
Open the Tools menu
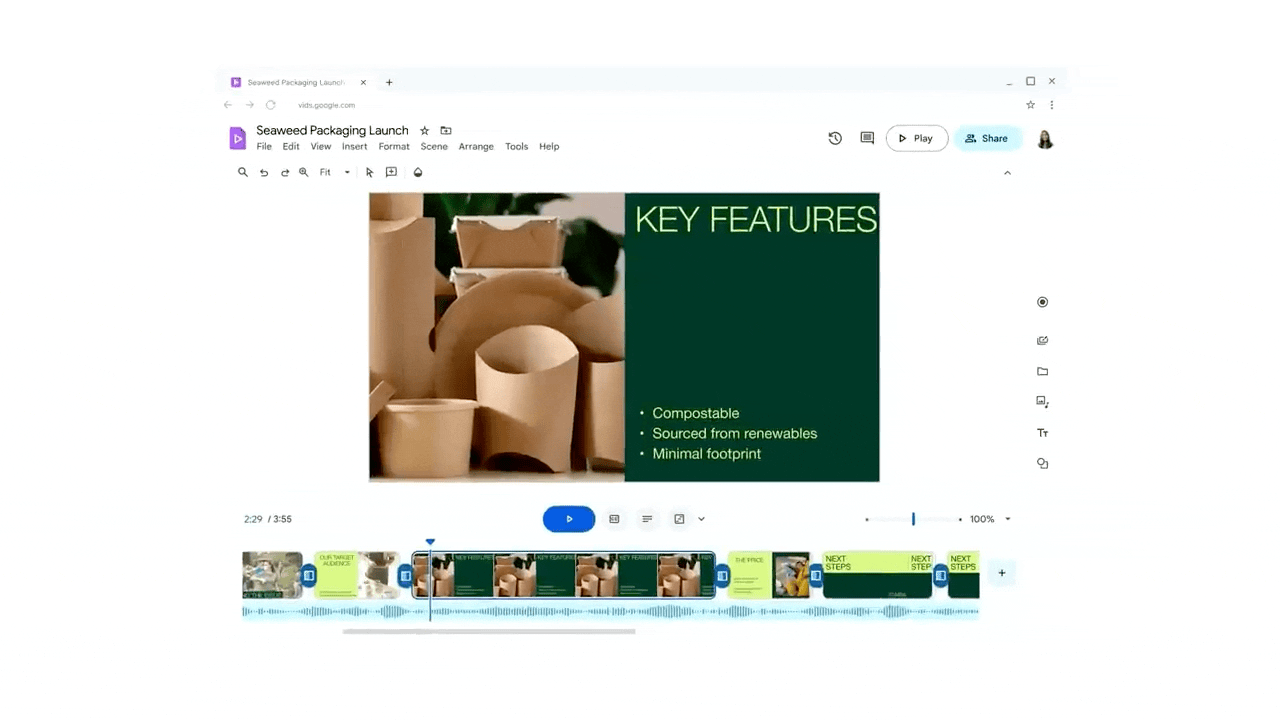516,146
